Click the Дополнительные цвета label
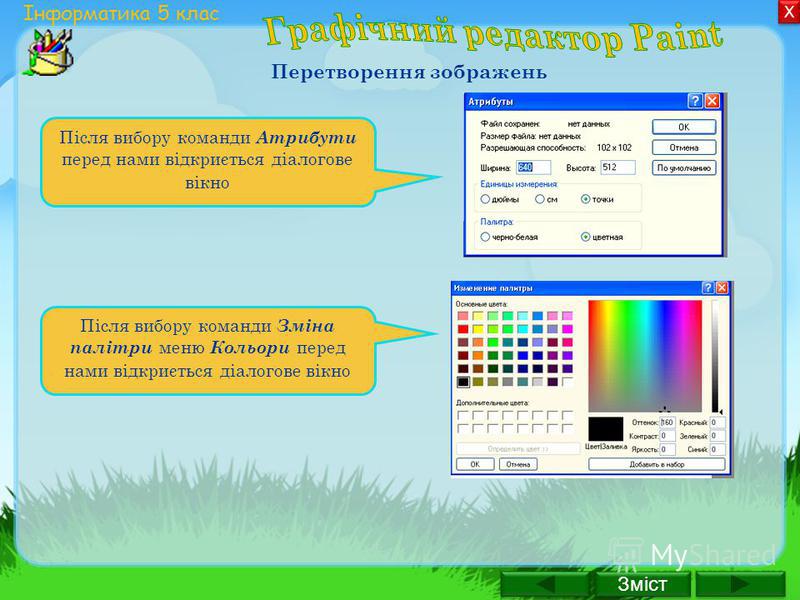800x600 pixels. [492, 403]
